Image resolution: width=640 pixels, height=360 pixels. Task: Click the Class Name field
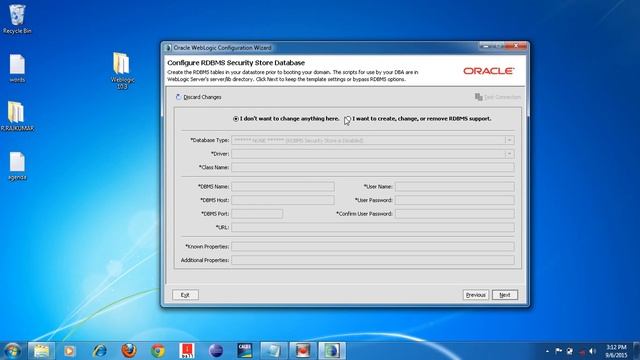click(372, 167)
